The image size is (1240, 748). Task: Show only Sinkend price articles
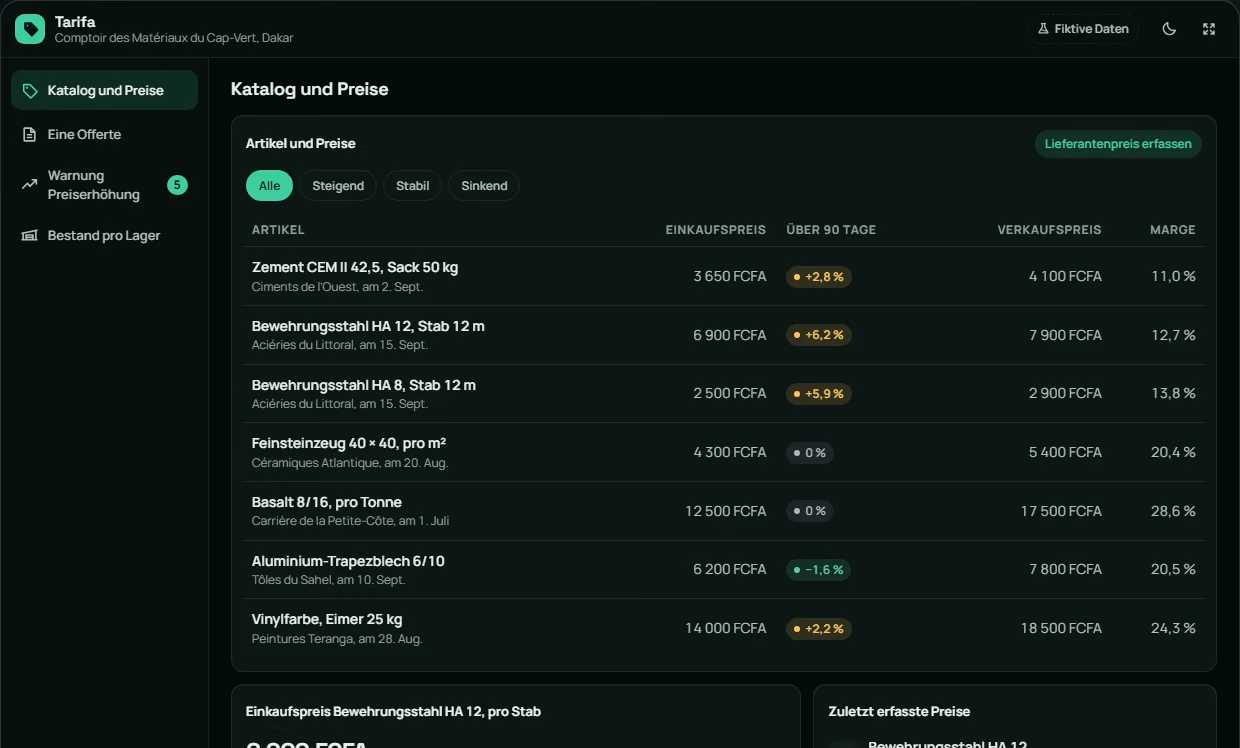tap(484, 186)
